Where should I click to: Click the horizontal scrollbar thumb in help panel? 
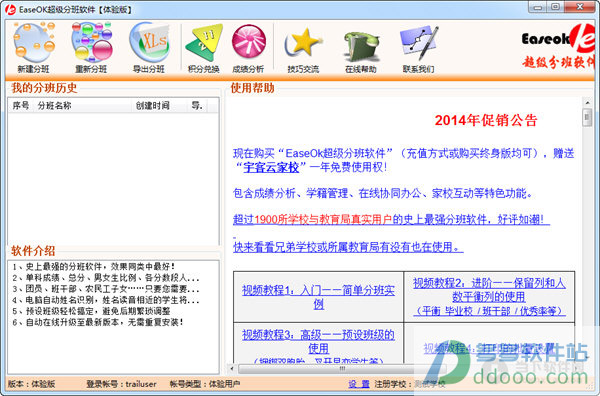point(342,368)
